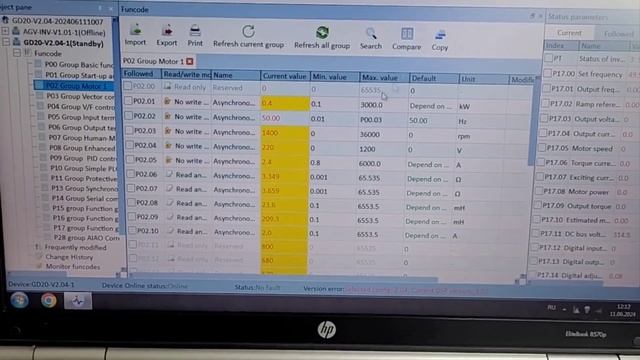Edit P02.04 current value 220
The width and height of the screenshot is (640, 360).
[x=284, y=147]
